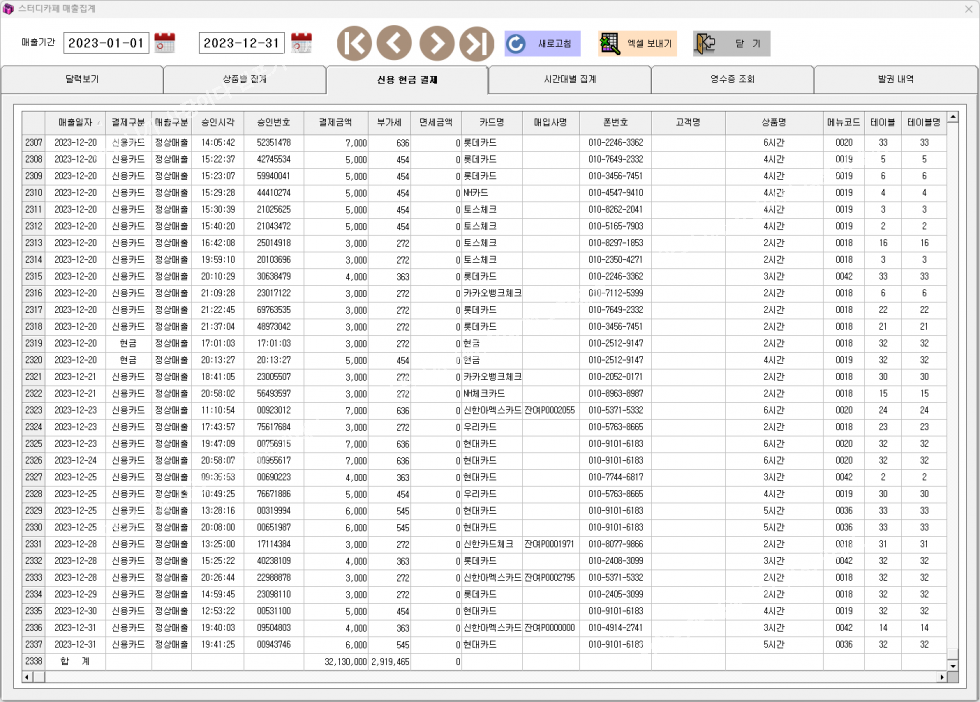The image size is (980, 702).
Task: Click the 합 계 total row label
Action: (75, 661)
